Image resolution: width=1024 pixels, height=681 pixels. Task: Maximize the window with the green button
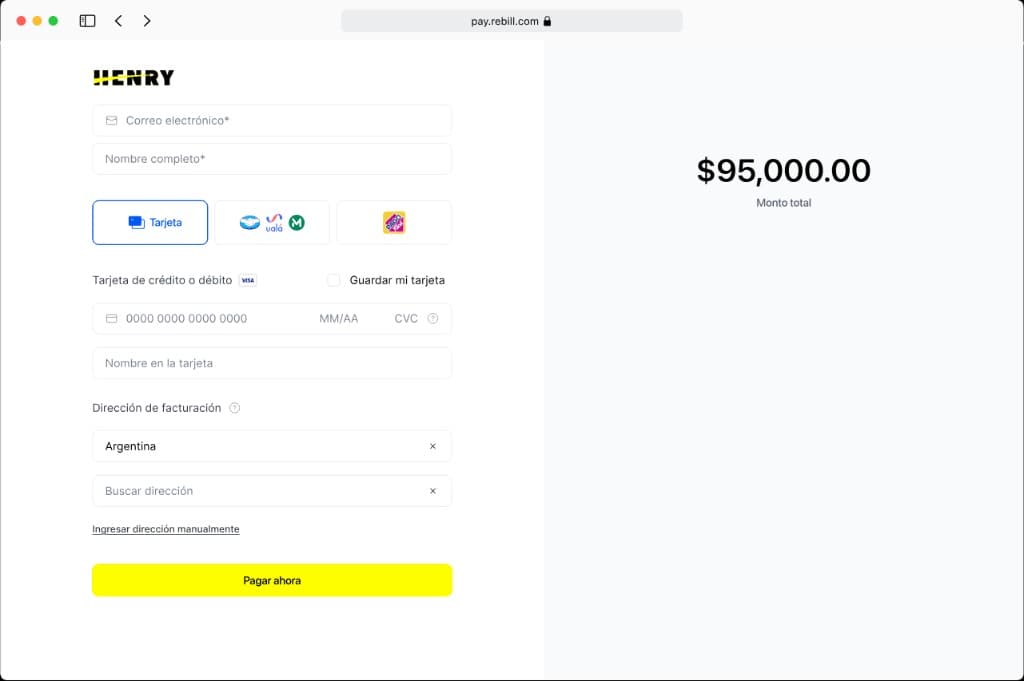(54, 21)
